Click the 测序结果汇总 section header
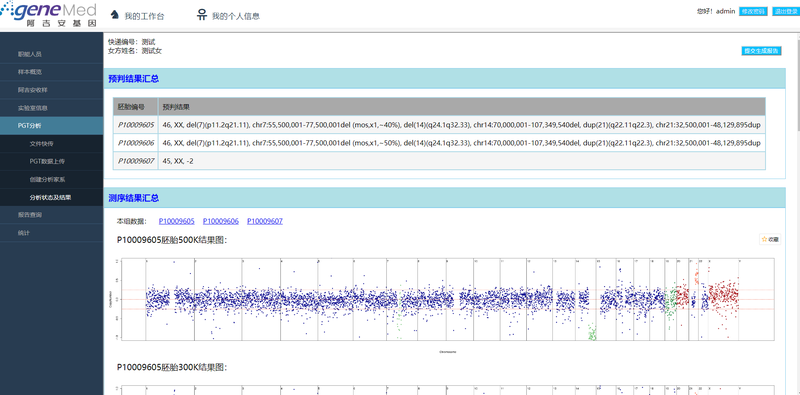Image resolution: width=800 pixels, height=395 pixels. [x=444, y=198]
